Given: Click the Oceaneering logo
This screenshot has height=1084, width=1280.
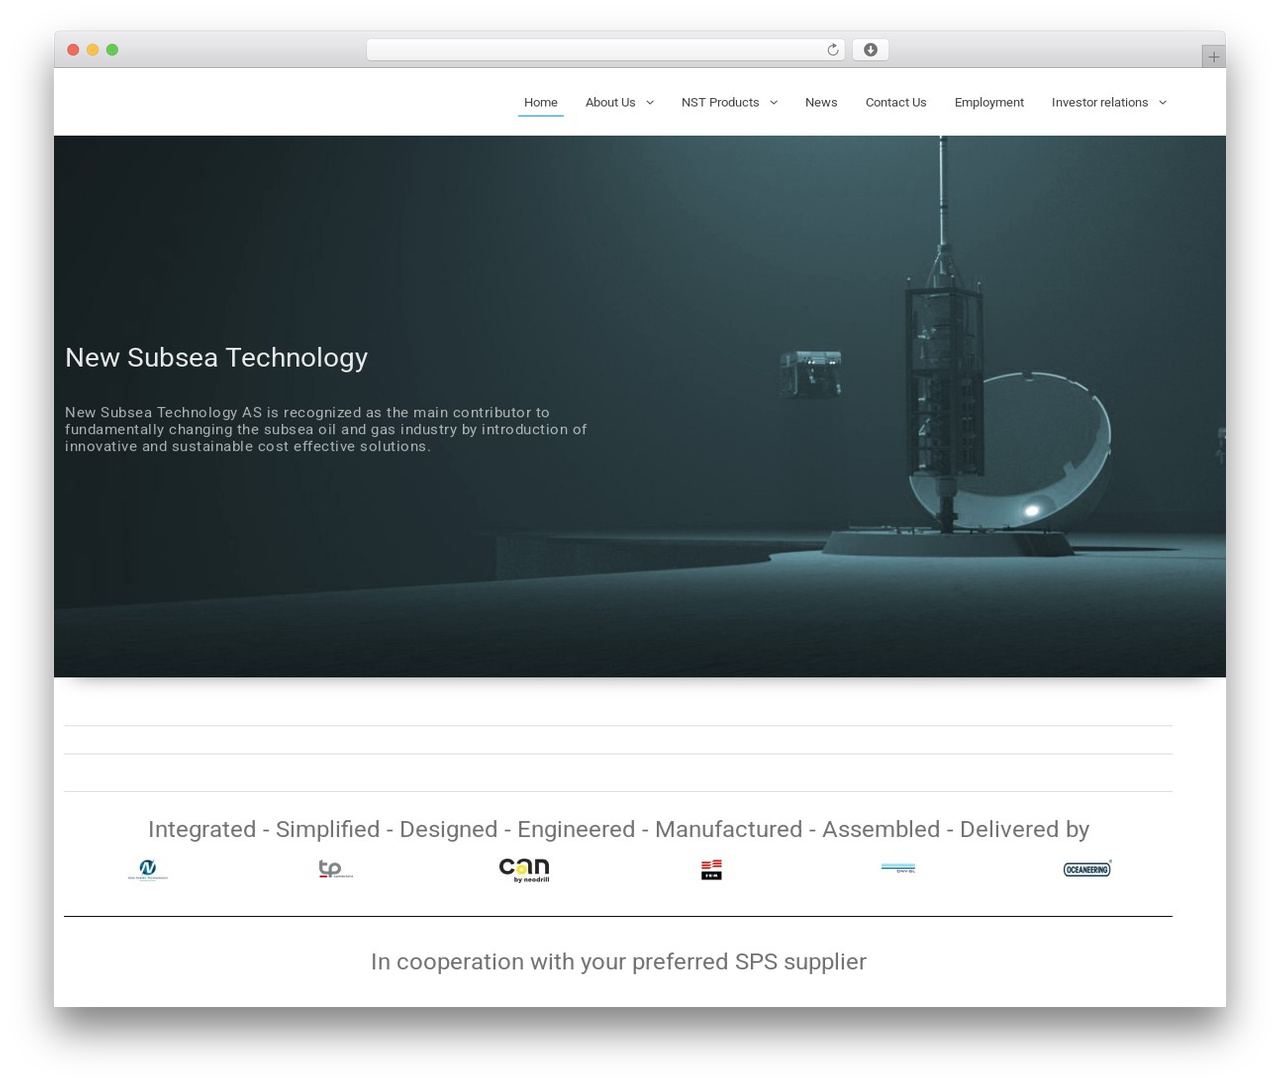Looking at the screenshot, I should coord(1087,869).
